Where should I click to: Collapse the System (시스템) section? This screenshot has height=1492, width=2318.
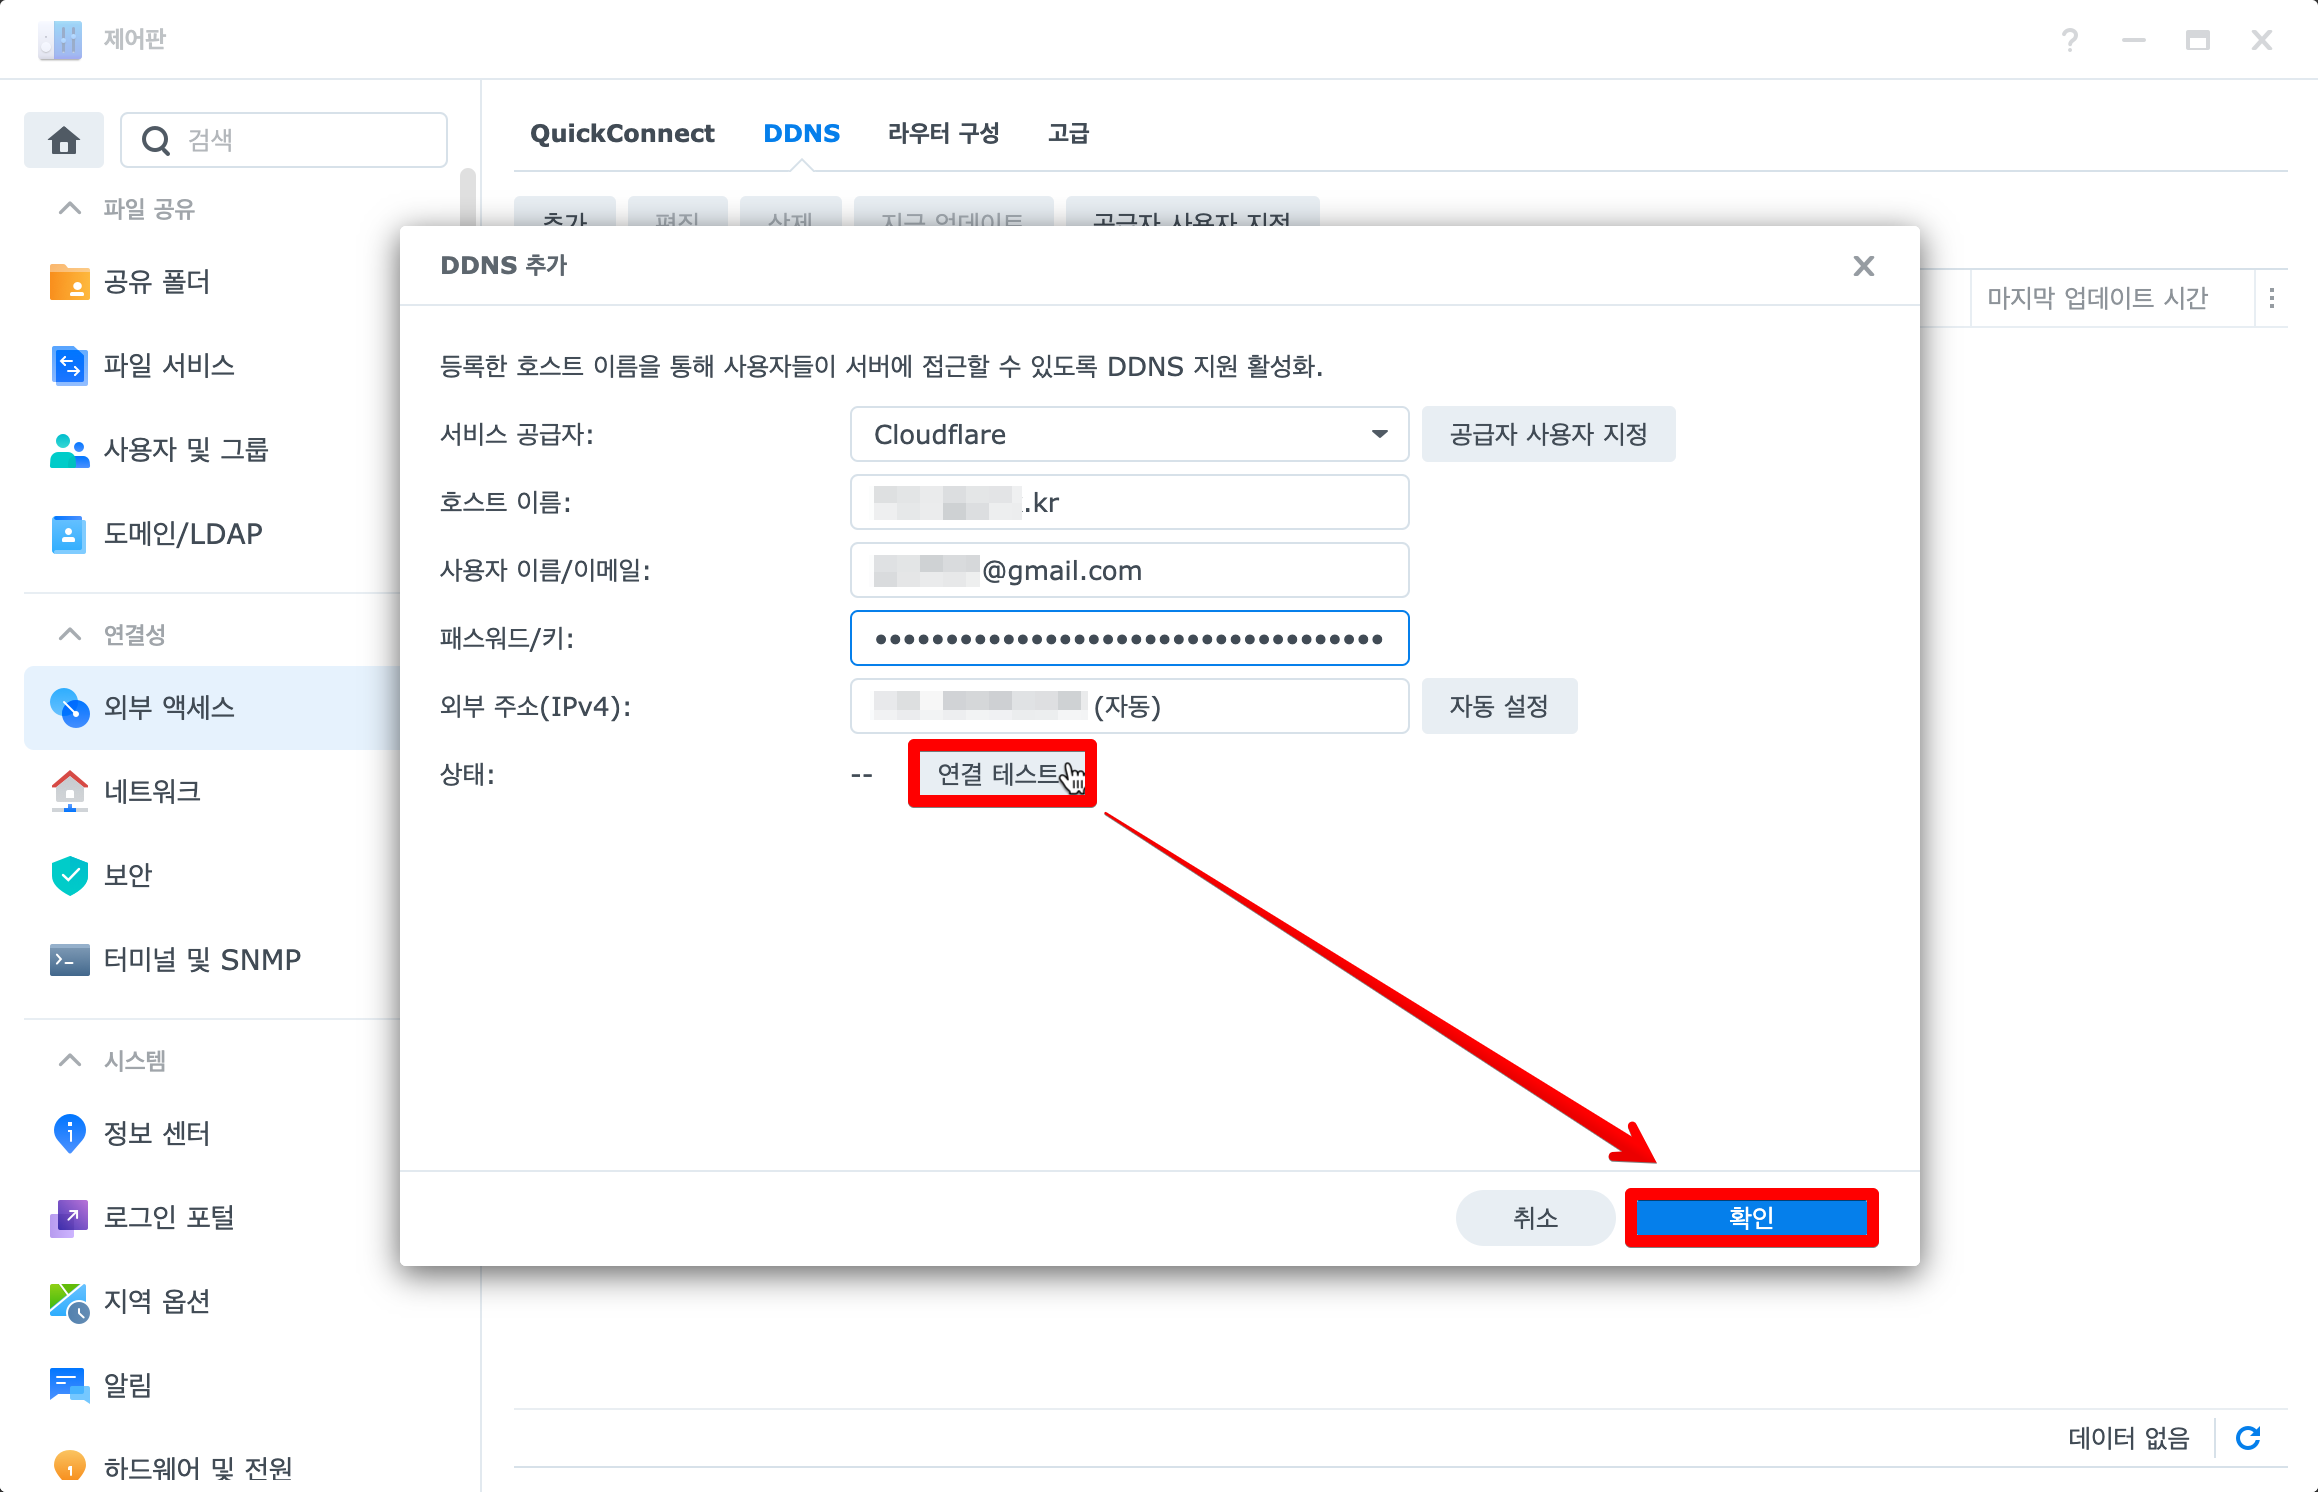pos(70,1061)
